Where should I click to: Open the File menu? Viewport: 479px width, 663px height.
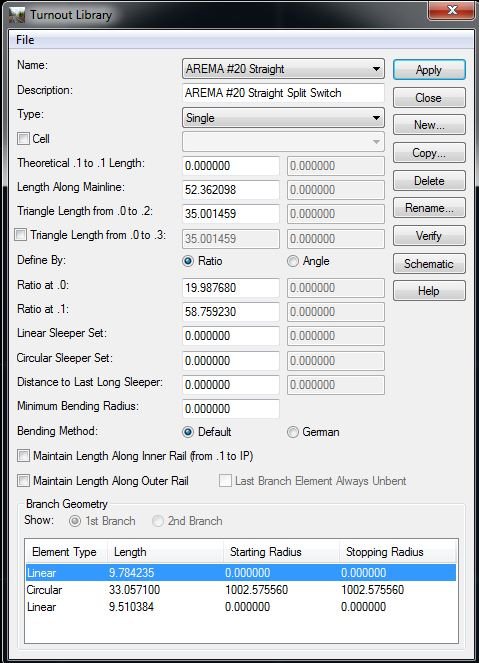pos(25,40)
